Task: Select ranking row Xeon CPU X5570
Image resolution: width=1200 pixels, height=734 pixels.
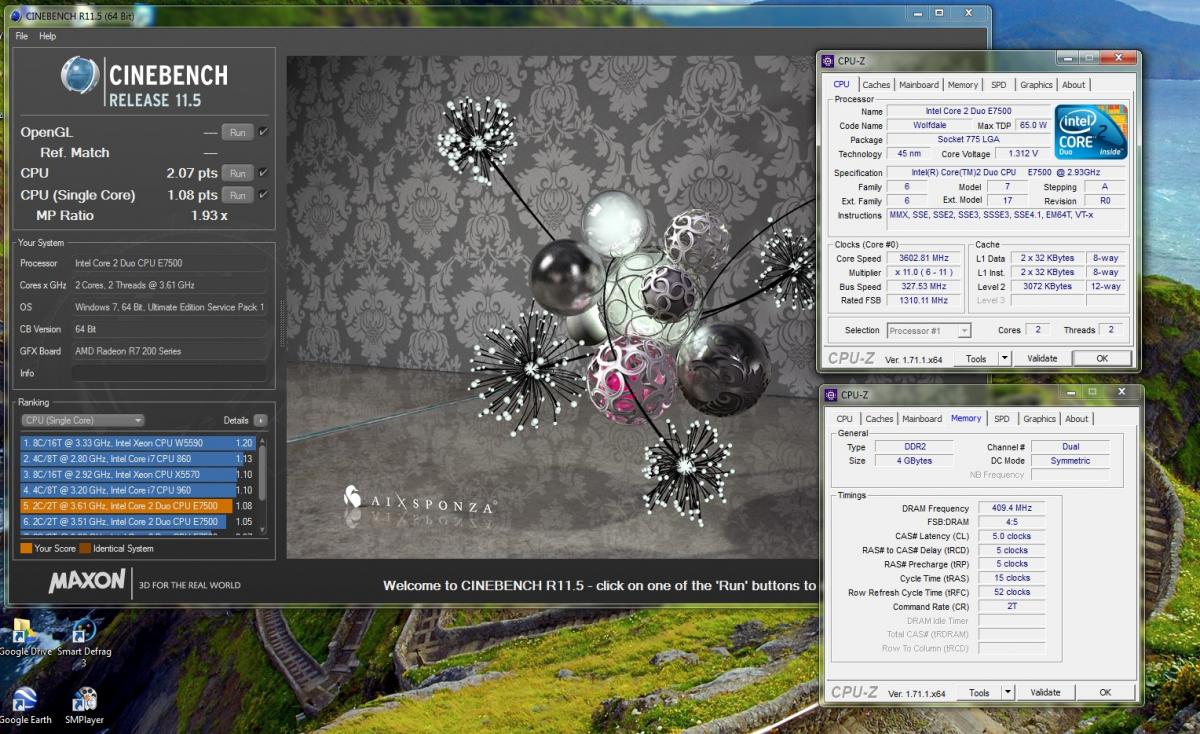Action: click(137, 474)
